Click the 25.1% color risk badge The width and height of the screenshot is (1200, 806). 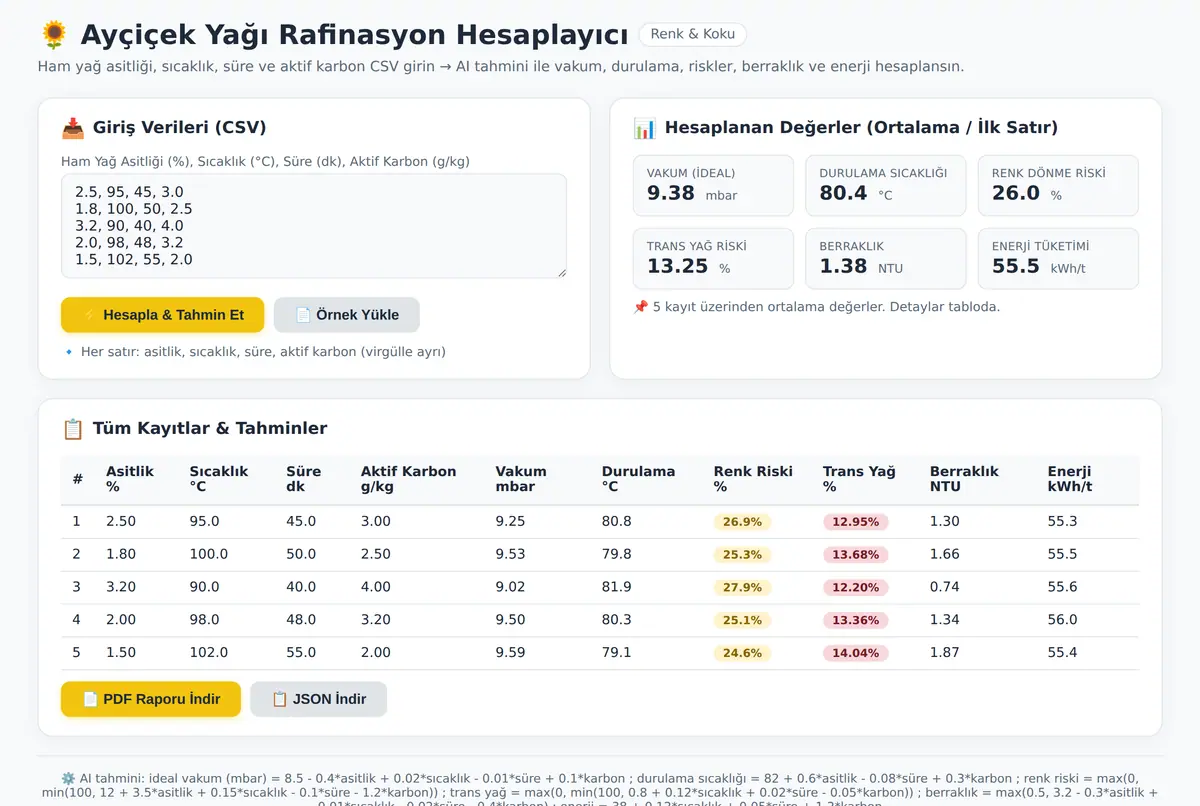pos(742,621)
